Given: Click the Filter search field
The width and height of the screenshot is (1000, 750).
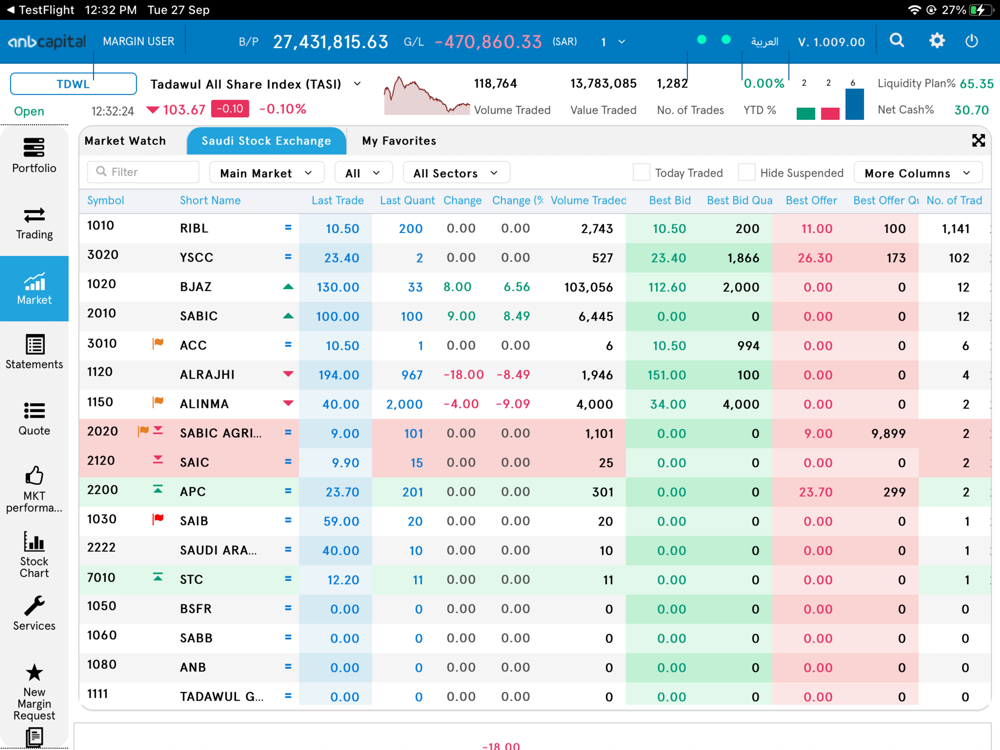Looking at the screenshot, I should [x=143, y=172].
